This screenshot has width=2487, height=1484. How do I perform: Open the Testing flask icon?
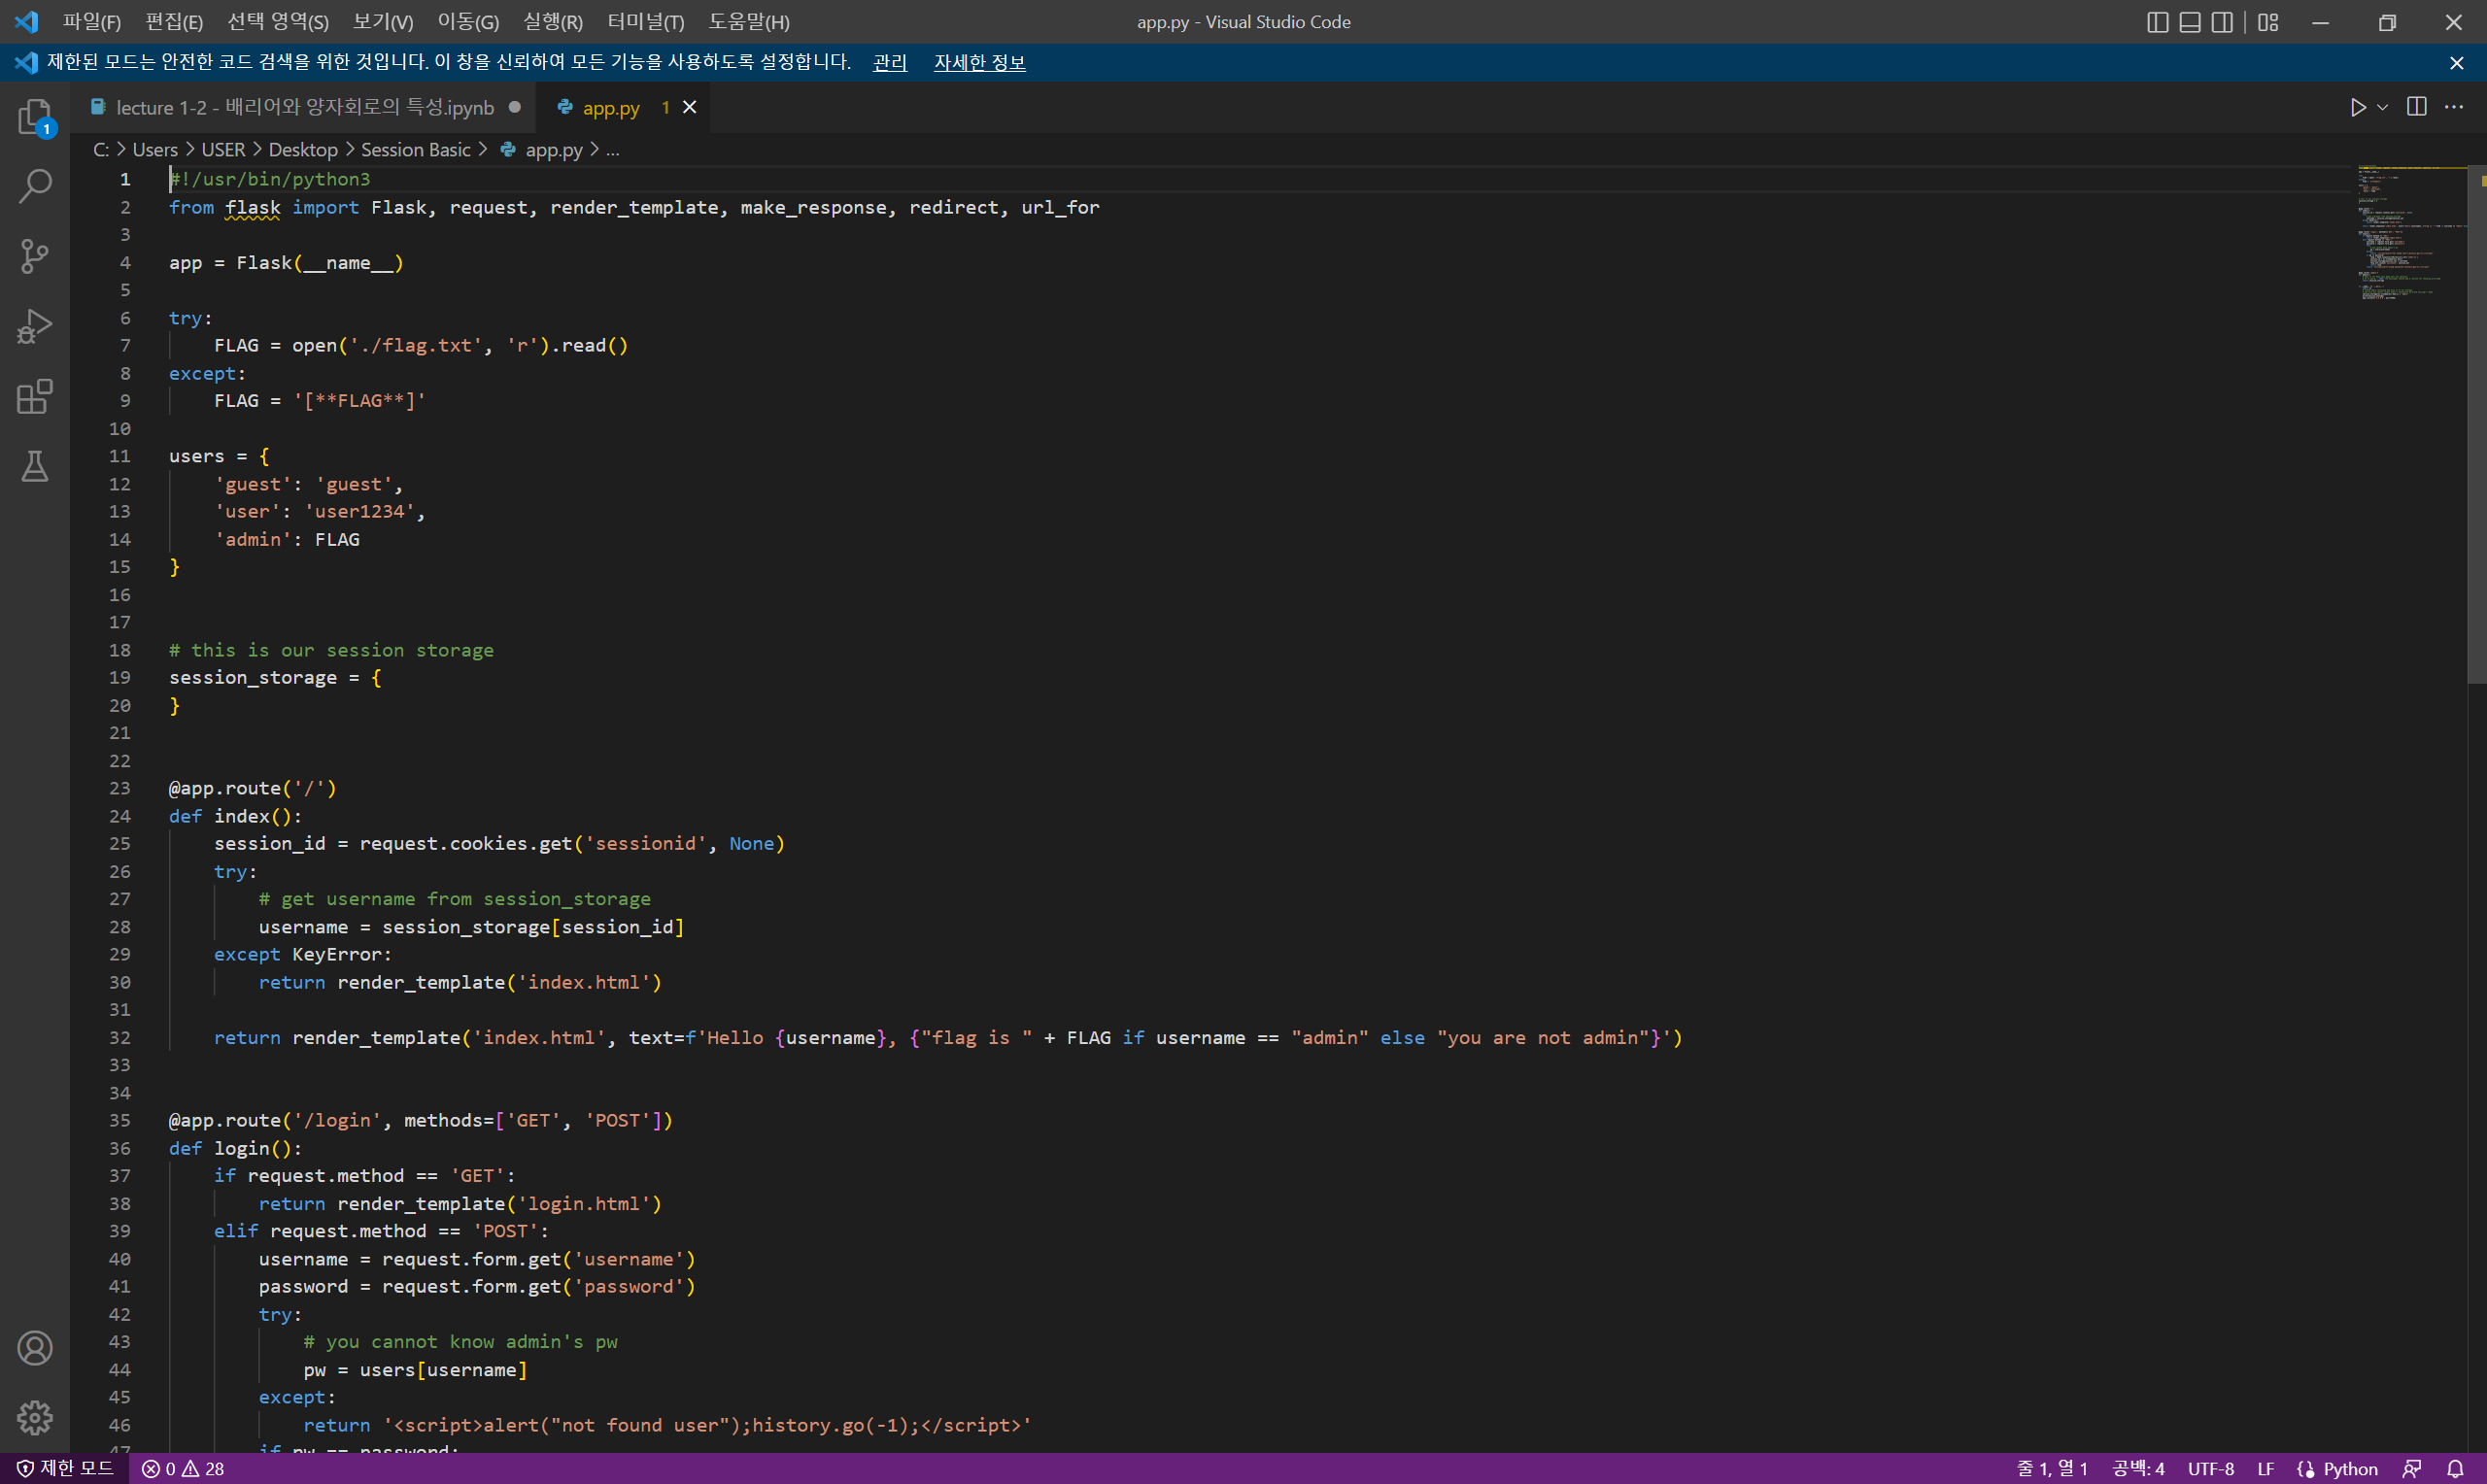35,466
